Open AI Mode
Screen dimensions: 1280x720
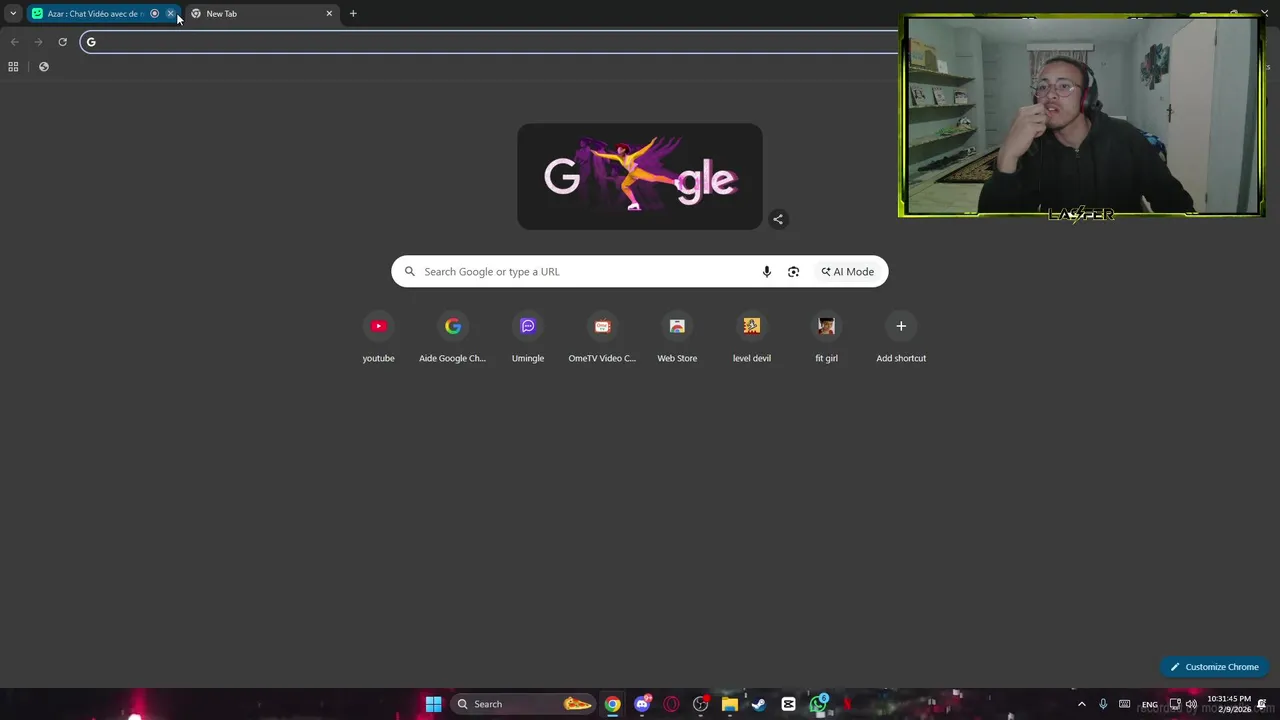point(848,272)
